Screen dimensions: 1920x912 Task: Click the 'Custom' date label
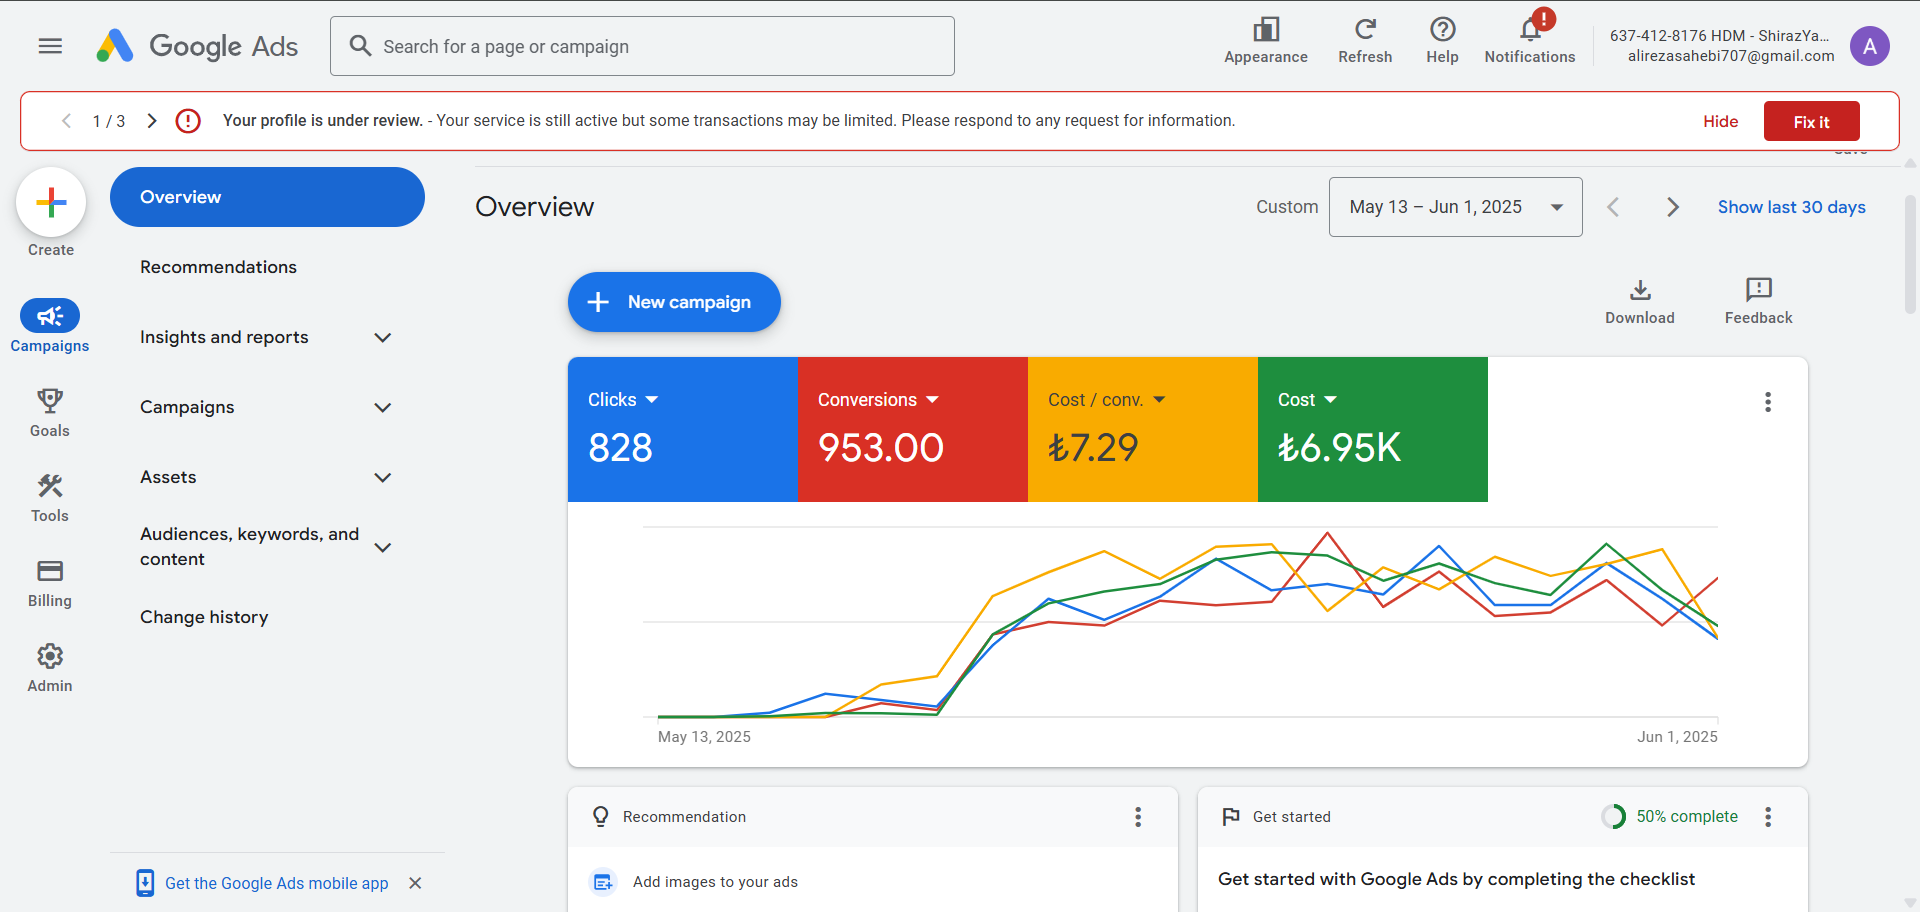[x=1287, y=207]
